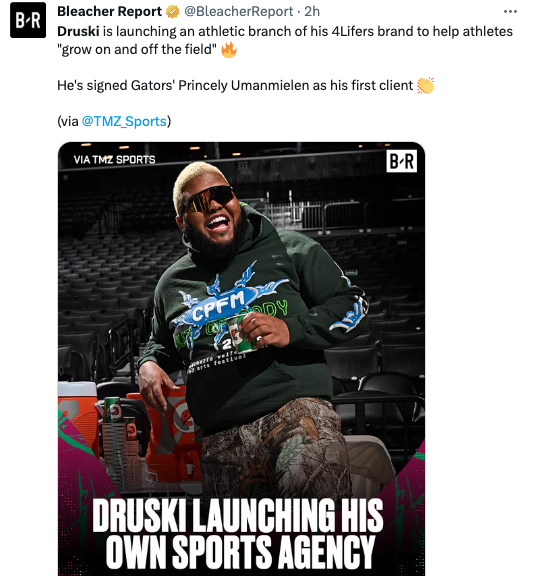
Task: Click the VIA TMZ SPORTS caption in the image
Action: pyautogui.click(x=114, y=159)
